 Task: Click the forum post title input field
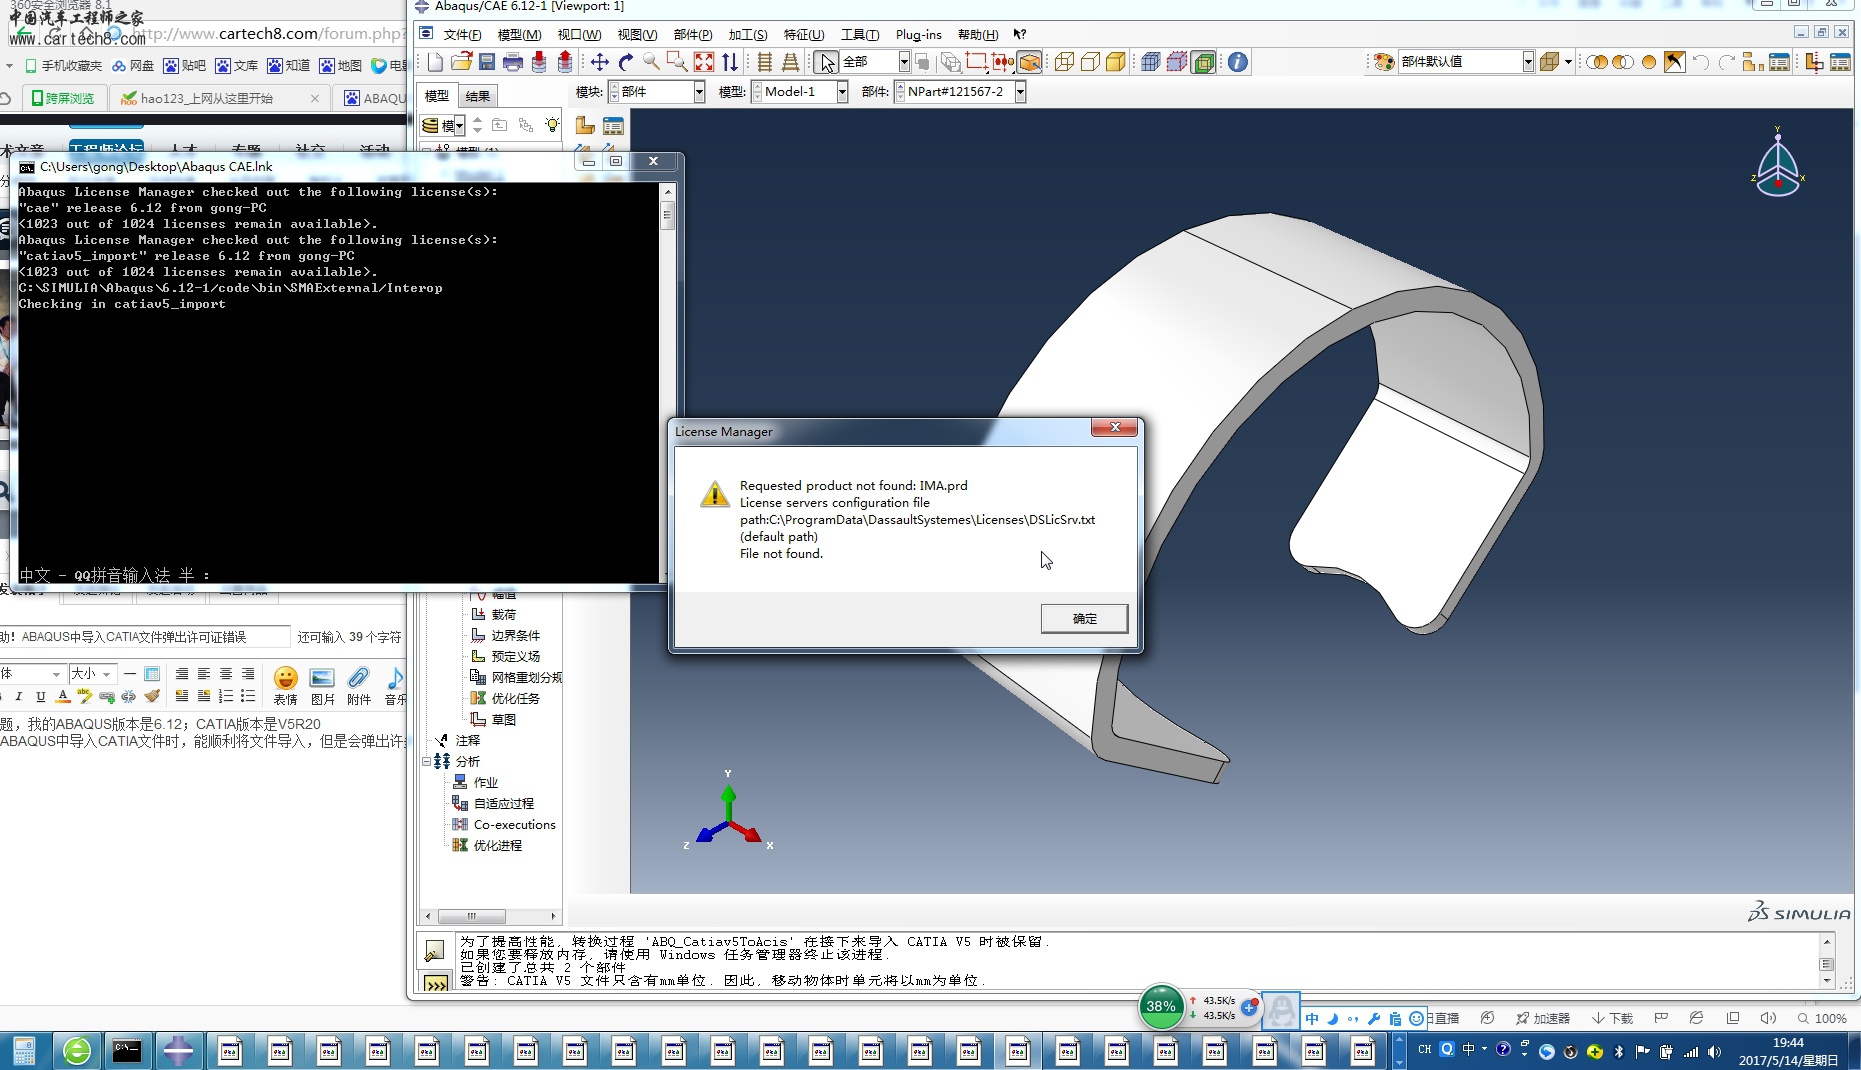pyautogui.click(x=146, y=636)
